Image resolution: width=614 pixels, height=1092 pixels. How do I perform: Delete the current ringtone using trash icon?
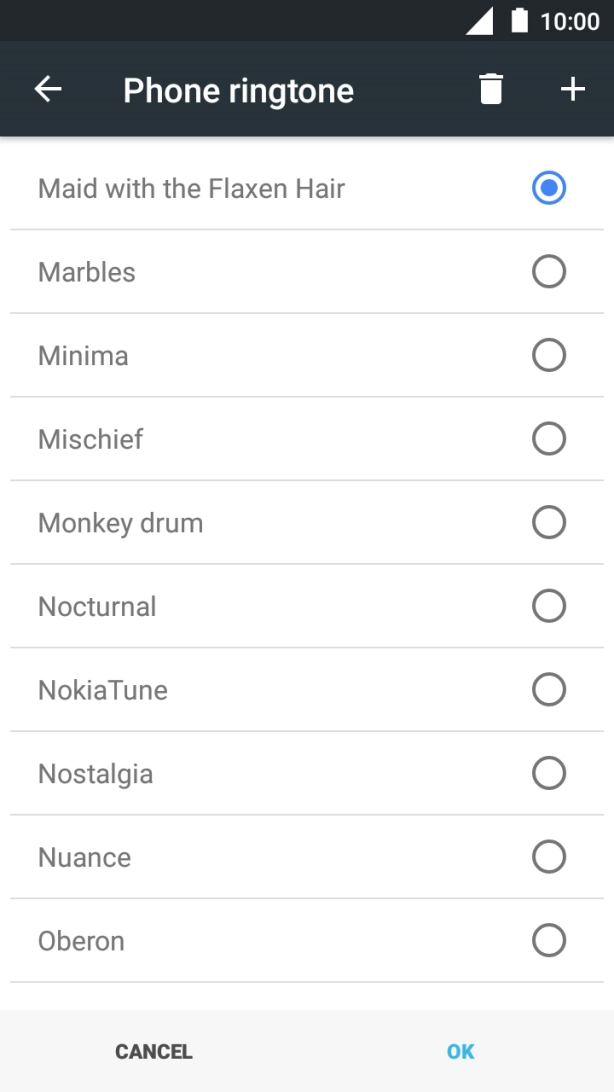point(489,89)
